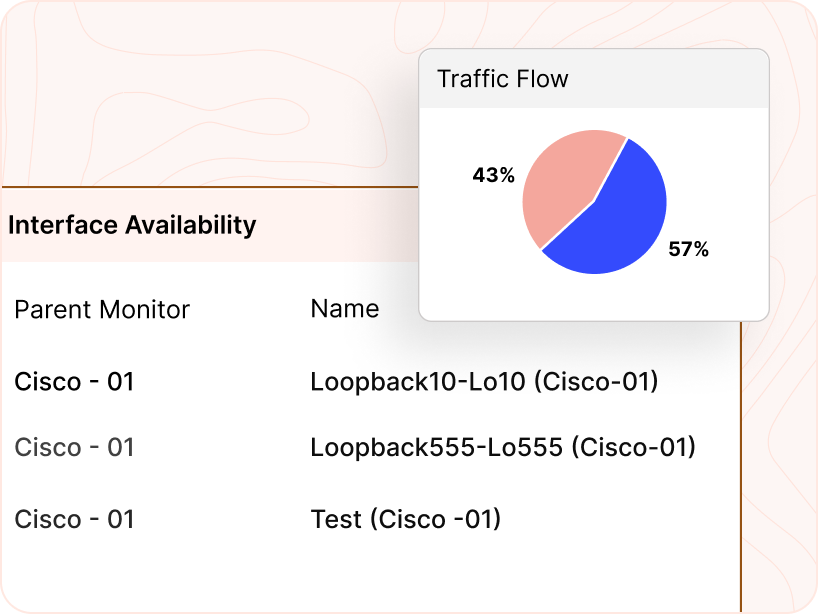Open the Loopback555-Lo555 (Cisco-01) interface
Viewport: 818px width, 614px height.
502,447
